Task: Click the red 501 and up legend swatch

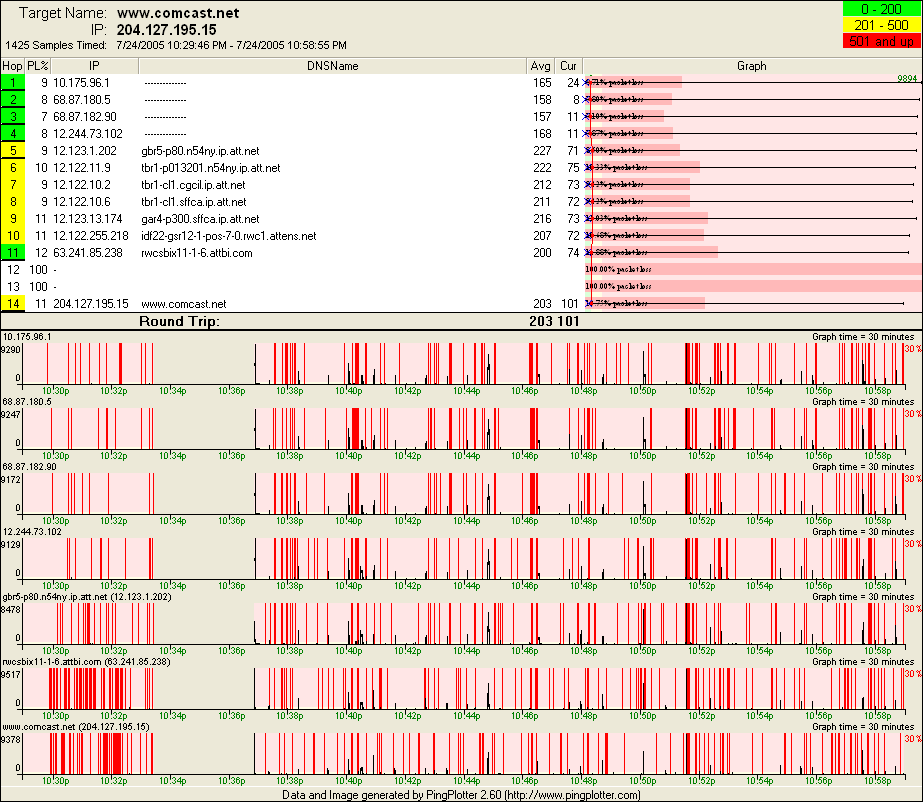Action: pyautogui.click(x=881, y=41)
